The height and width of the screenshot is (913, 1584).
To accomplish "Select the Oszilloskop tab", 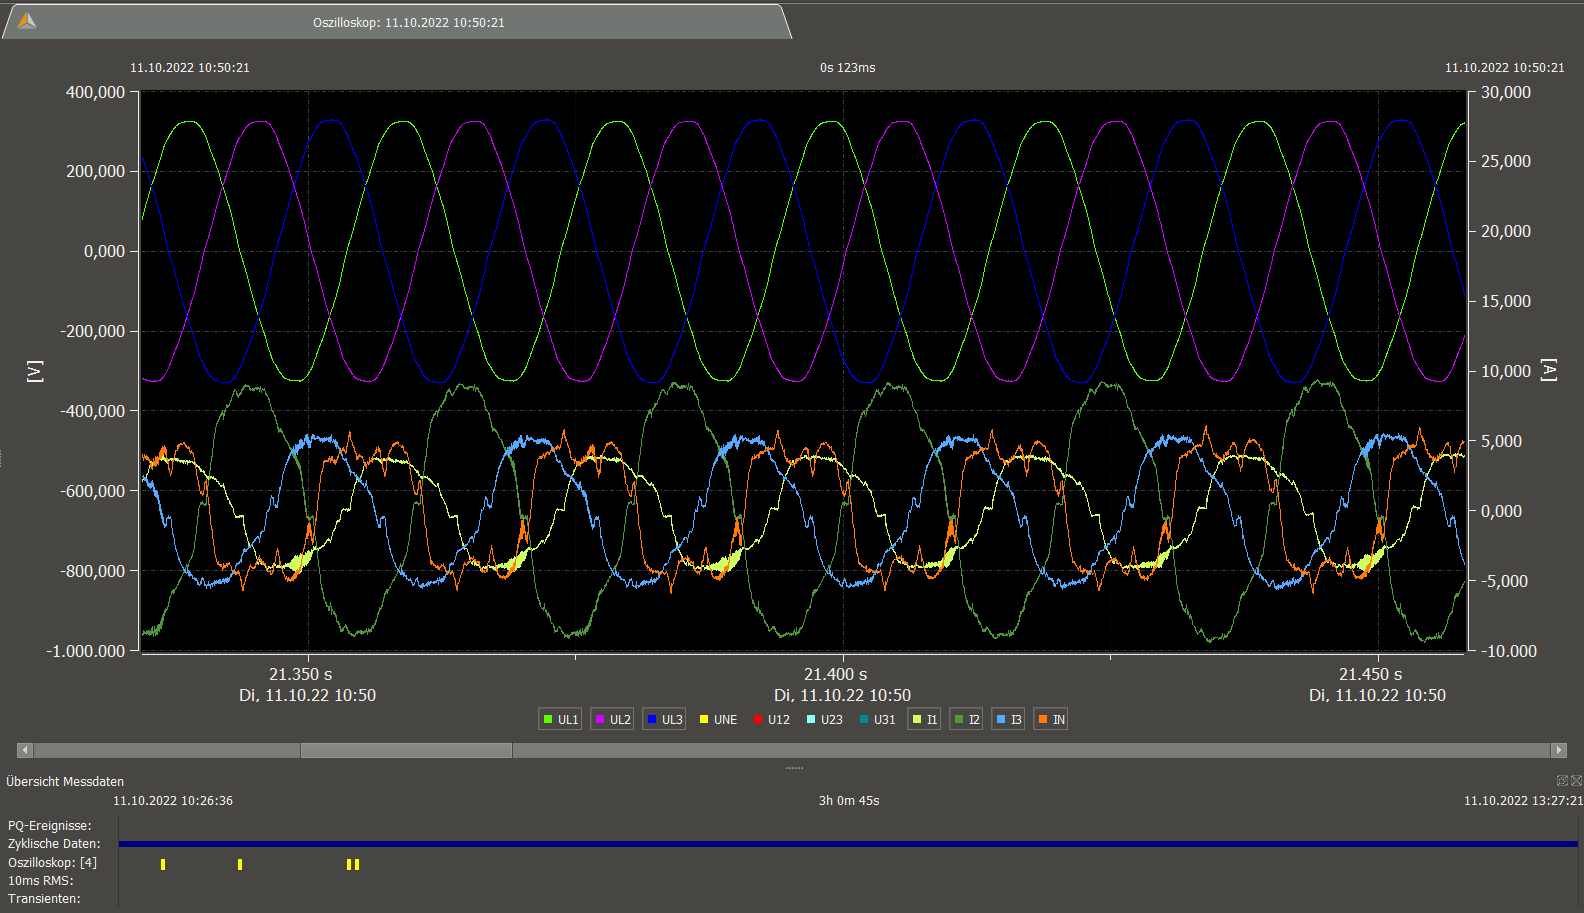I will [408, 22].
